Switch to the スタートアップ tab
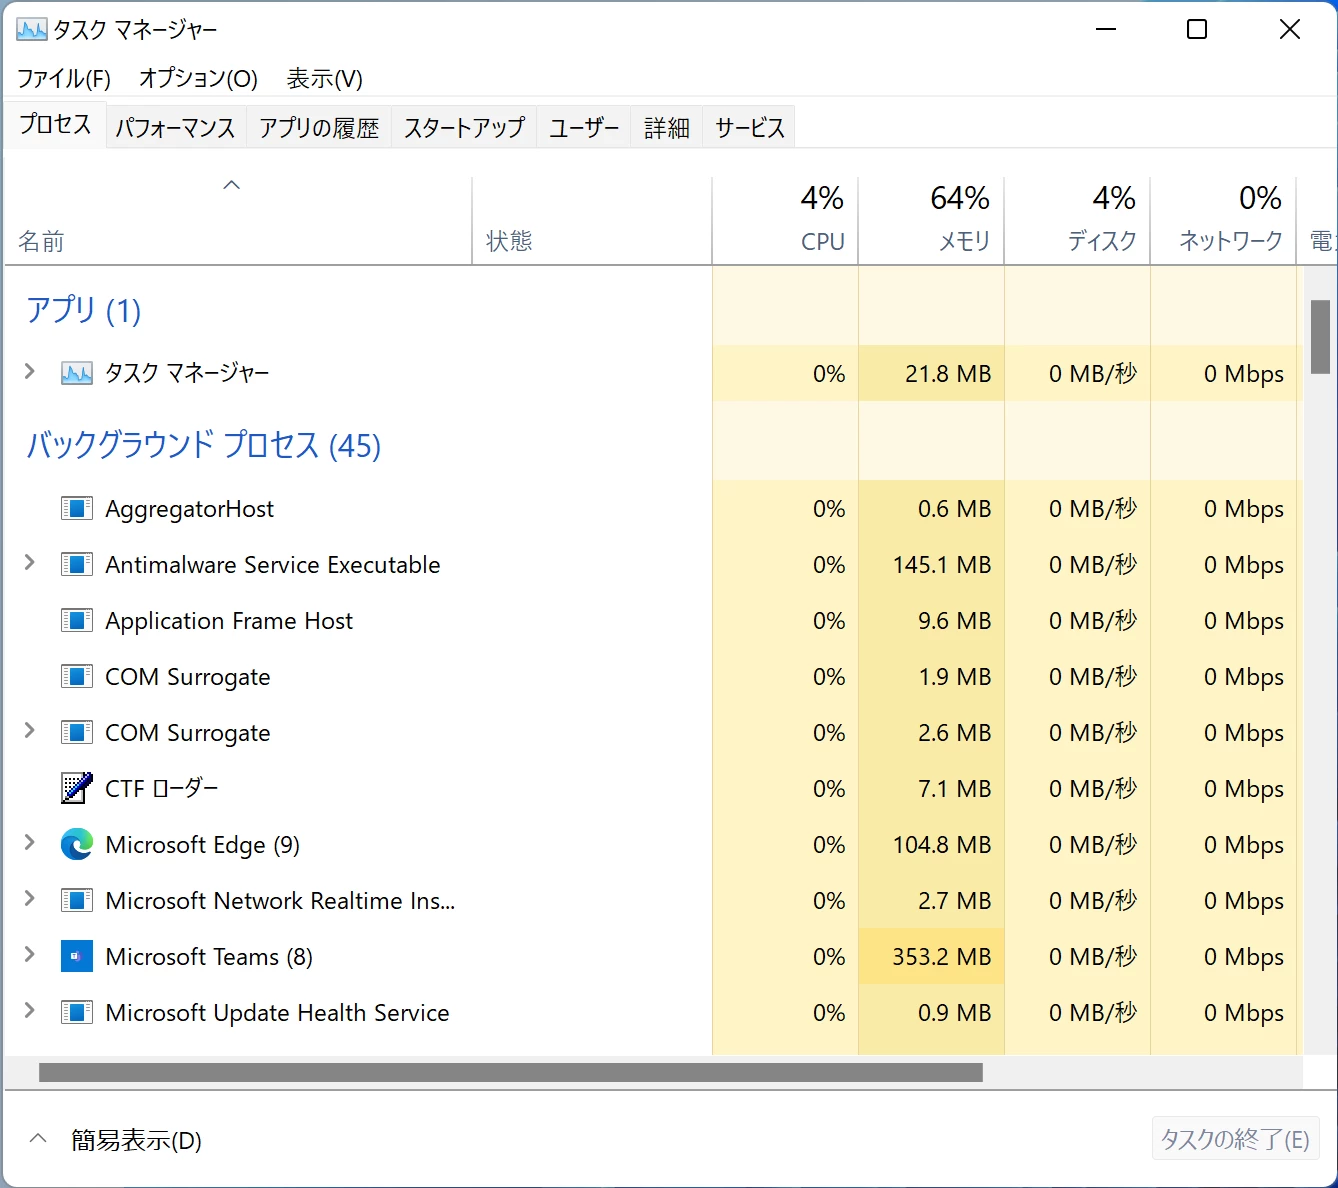The width and height of the screenshot is (1338, 1188). point(464,128)
